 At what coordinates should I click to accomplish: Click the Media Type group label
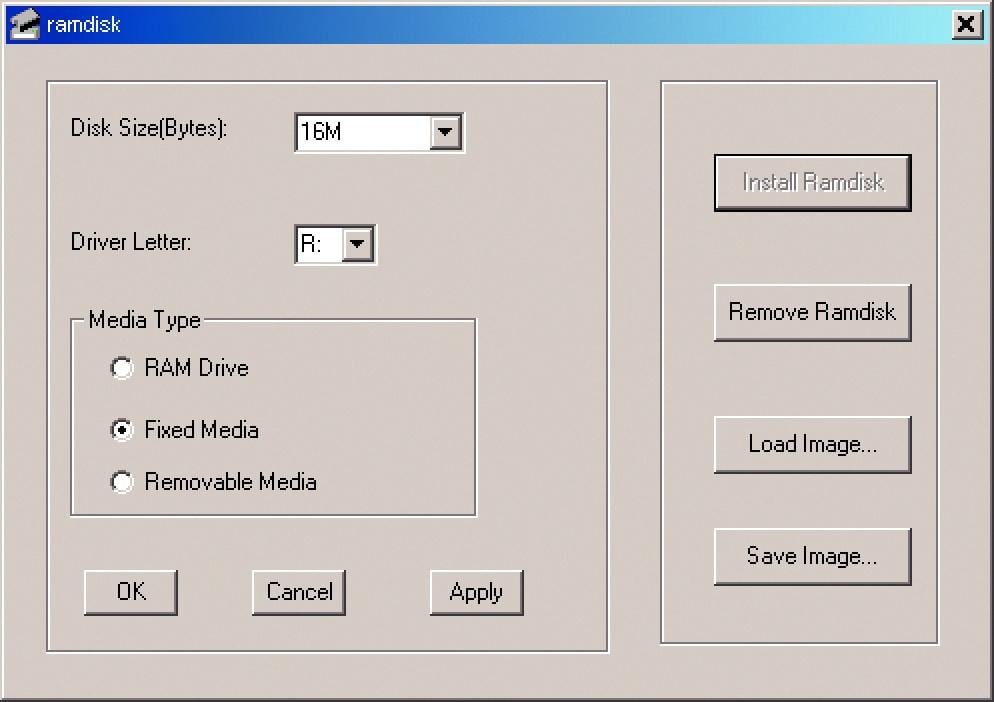coord(144,320)
